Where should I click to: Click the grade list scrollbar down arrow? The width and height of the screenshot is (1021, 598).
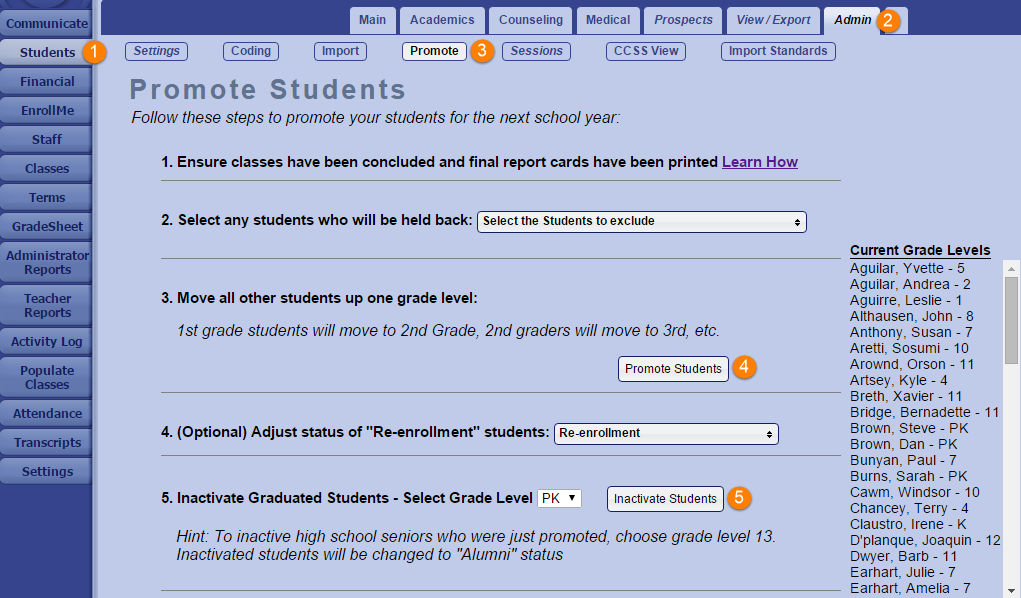tap(1011, 590)
